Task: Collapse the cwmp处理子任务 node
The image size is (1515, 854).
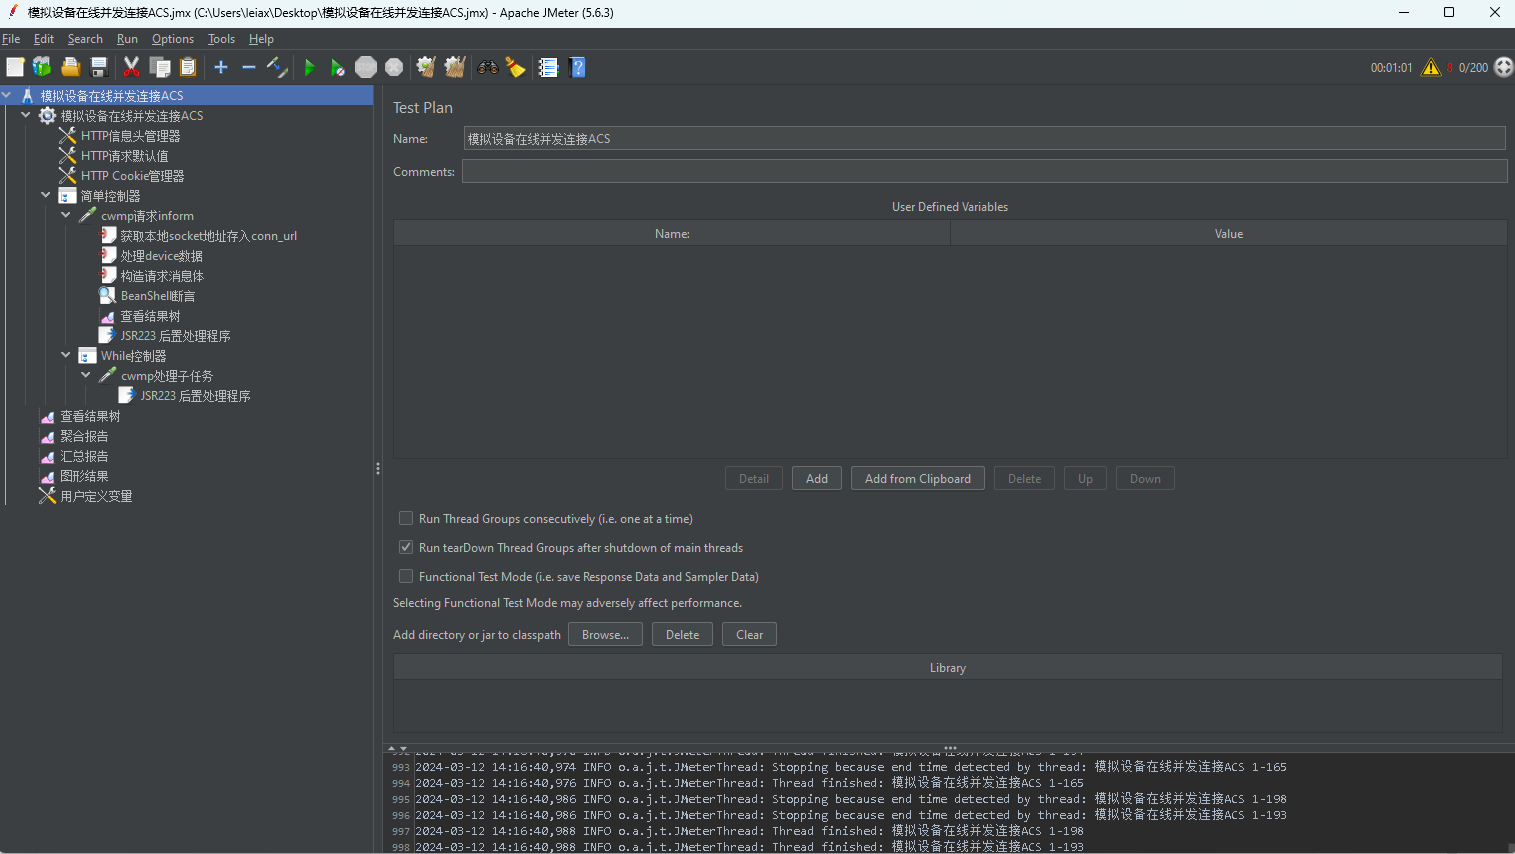Action: (x=86, y=376)
